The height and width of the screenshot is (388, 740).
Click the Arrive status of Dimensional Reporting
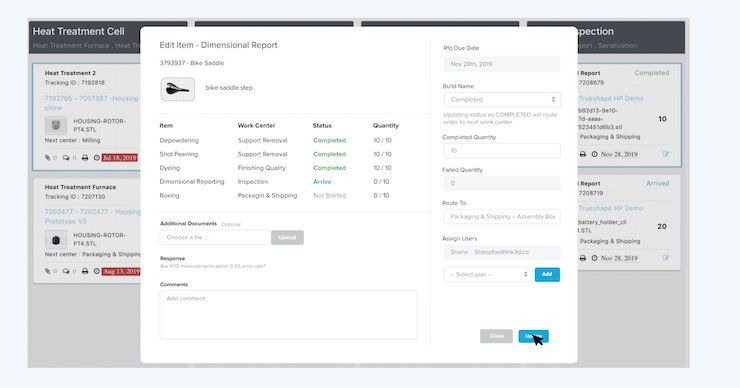click(322, 182)
